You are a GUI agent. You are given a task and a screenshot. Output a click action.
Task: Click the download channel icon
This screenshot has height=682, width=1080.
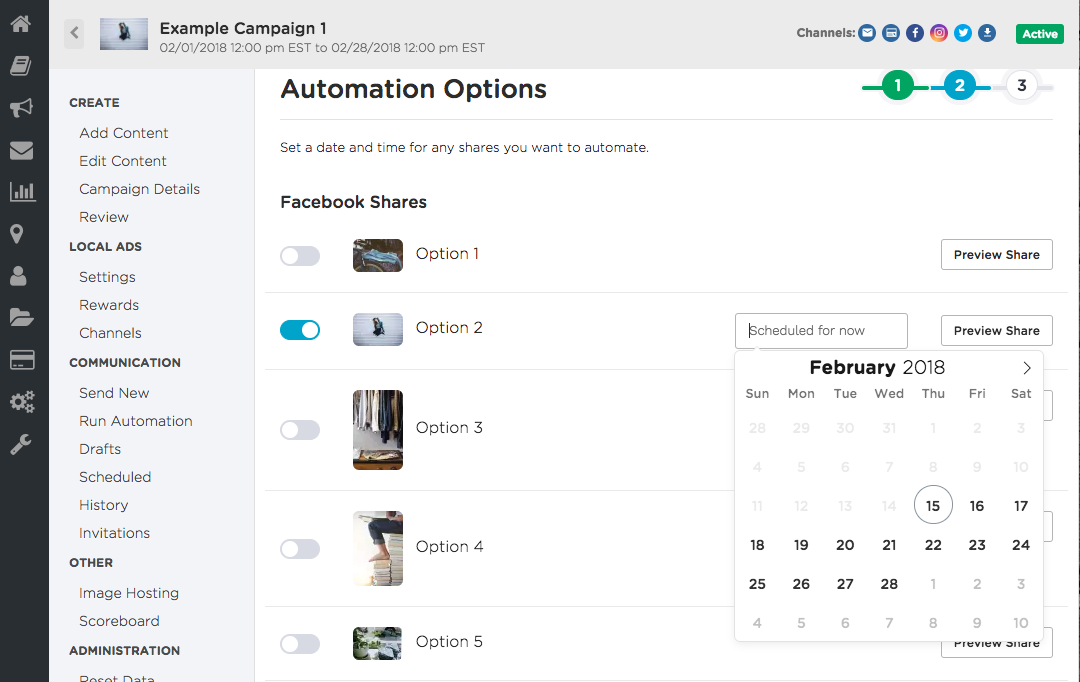point(987,32)
